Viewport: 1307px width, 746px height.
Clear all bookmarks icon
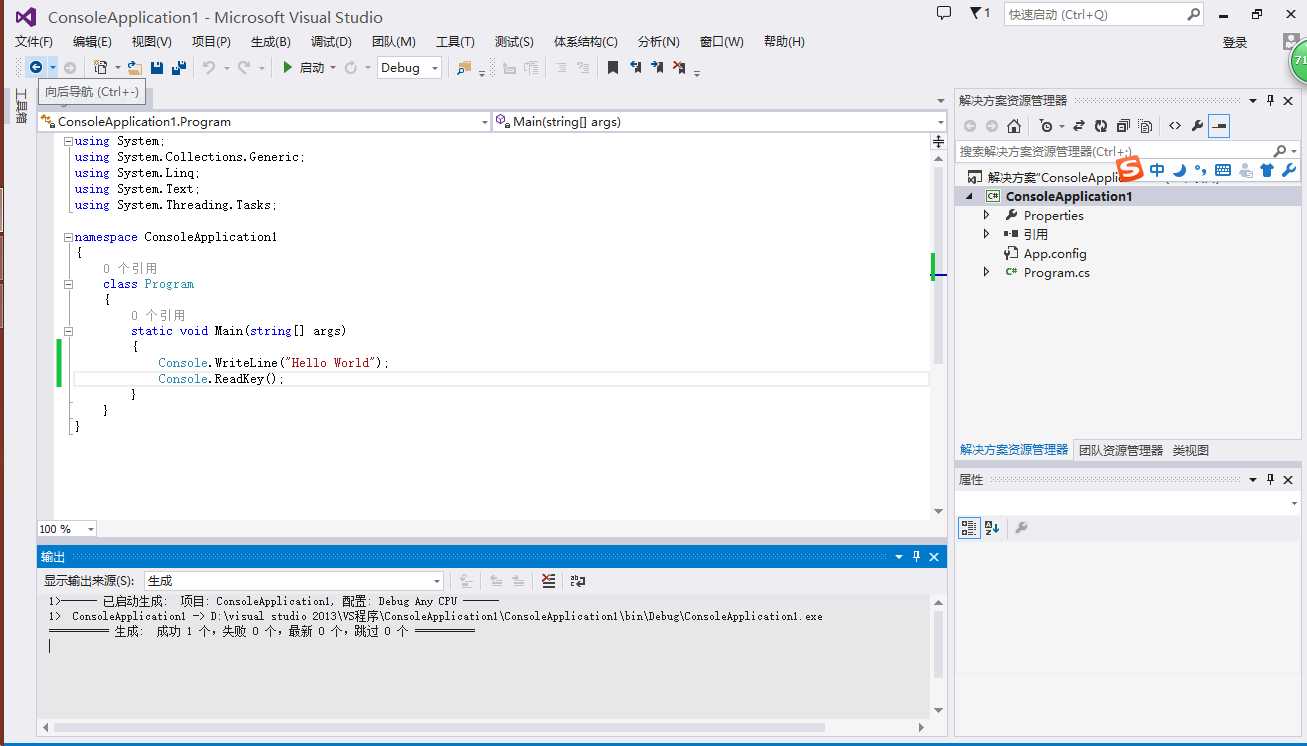click(x=679, y=68)
